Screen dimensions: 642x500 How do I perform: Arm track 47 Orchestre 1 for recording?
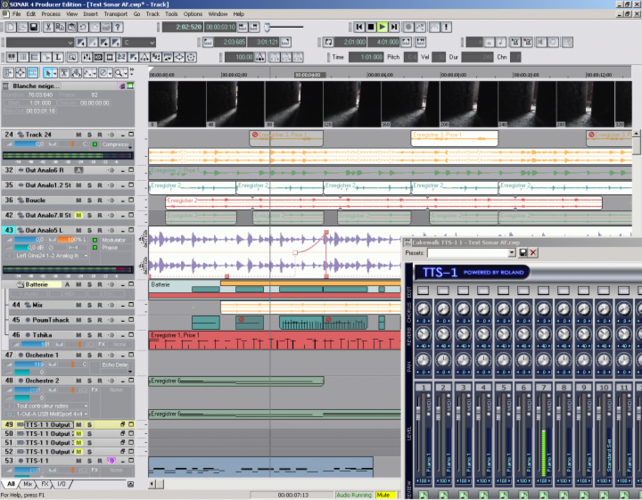pyautogui.click(x=99, y=355)
